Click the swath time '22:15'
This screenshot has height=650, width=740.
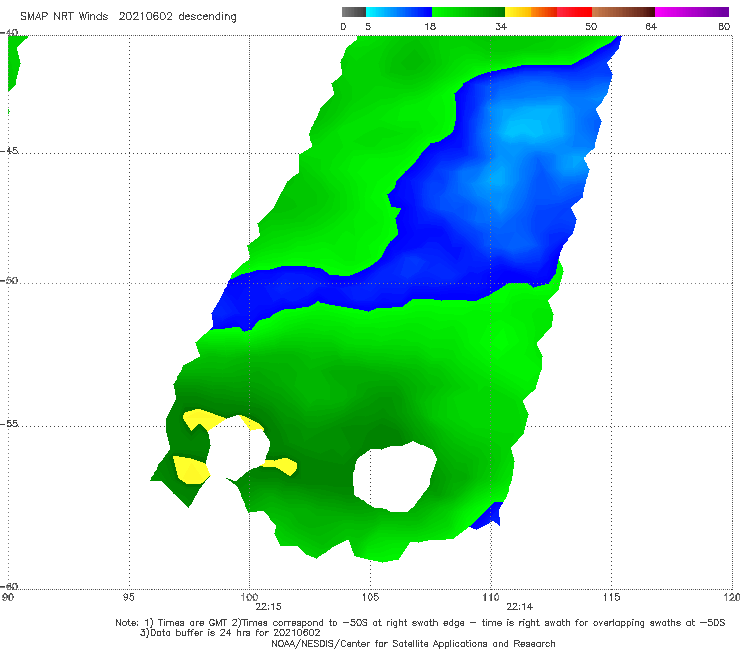[269, 607]
